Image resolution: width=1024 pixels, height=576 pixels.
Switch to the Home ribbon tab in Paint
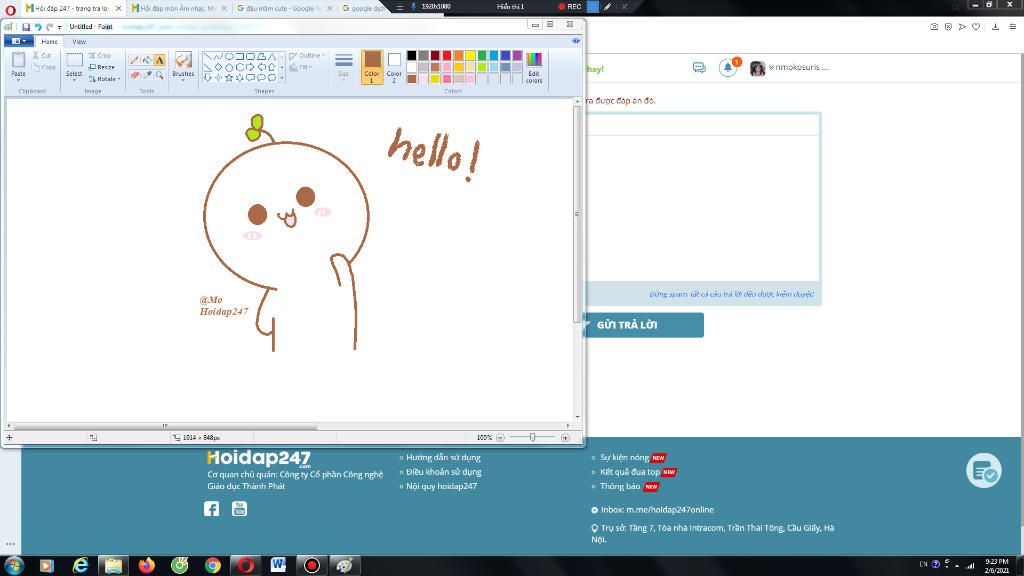coord(50,41)
